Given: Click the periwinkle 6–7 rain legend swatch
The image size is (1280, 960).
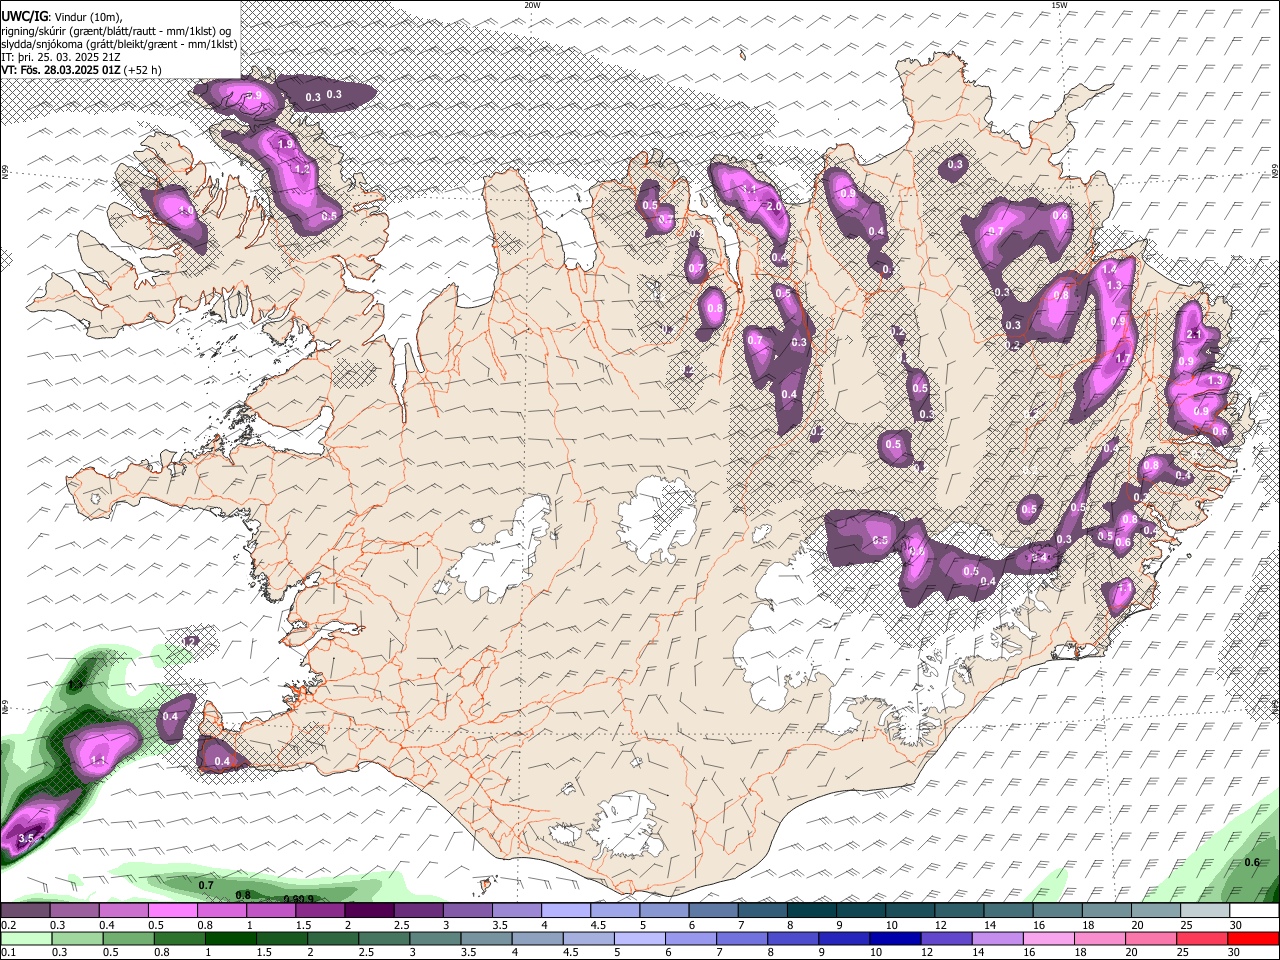Looking at the screenshot, I should pyautogui.click(x=691, y=939).
